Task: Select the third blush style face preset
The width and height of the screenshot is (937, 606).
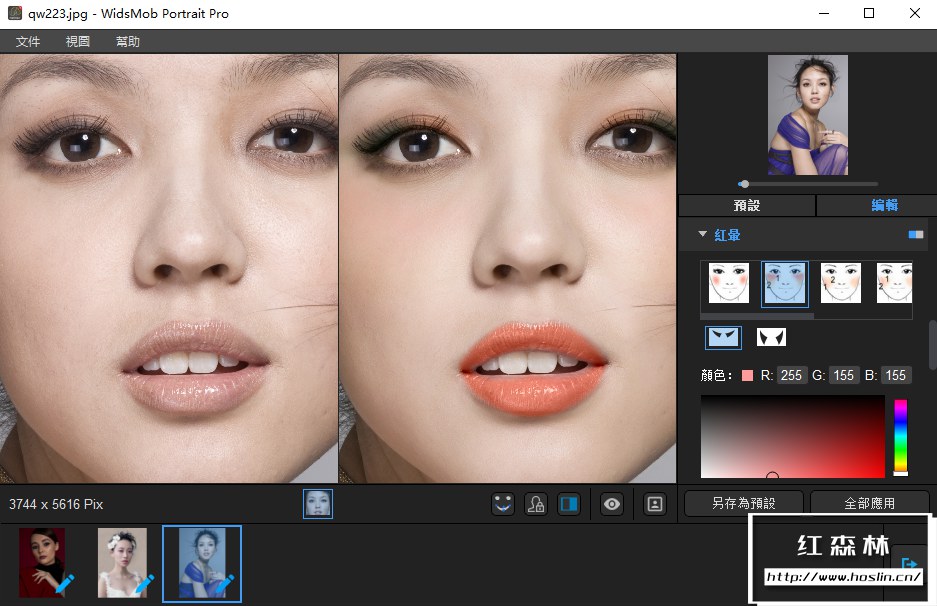Action: pos(841,283)
